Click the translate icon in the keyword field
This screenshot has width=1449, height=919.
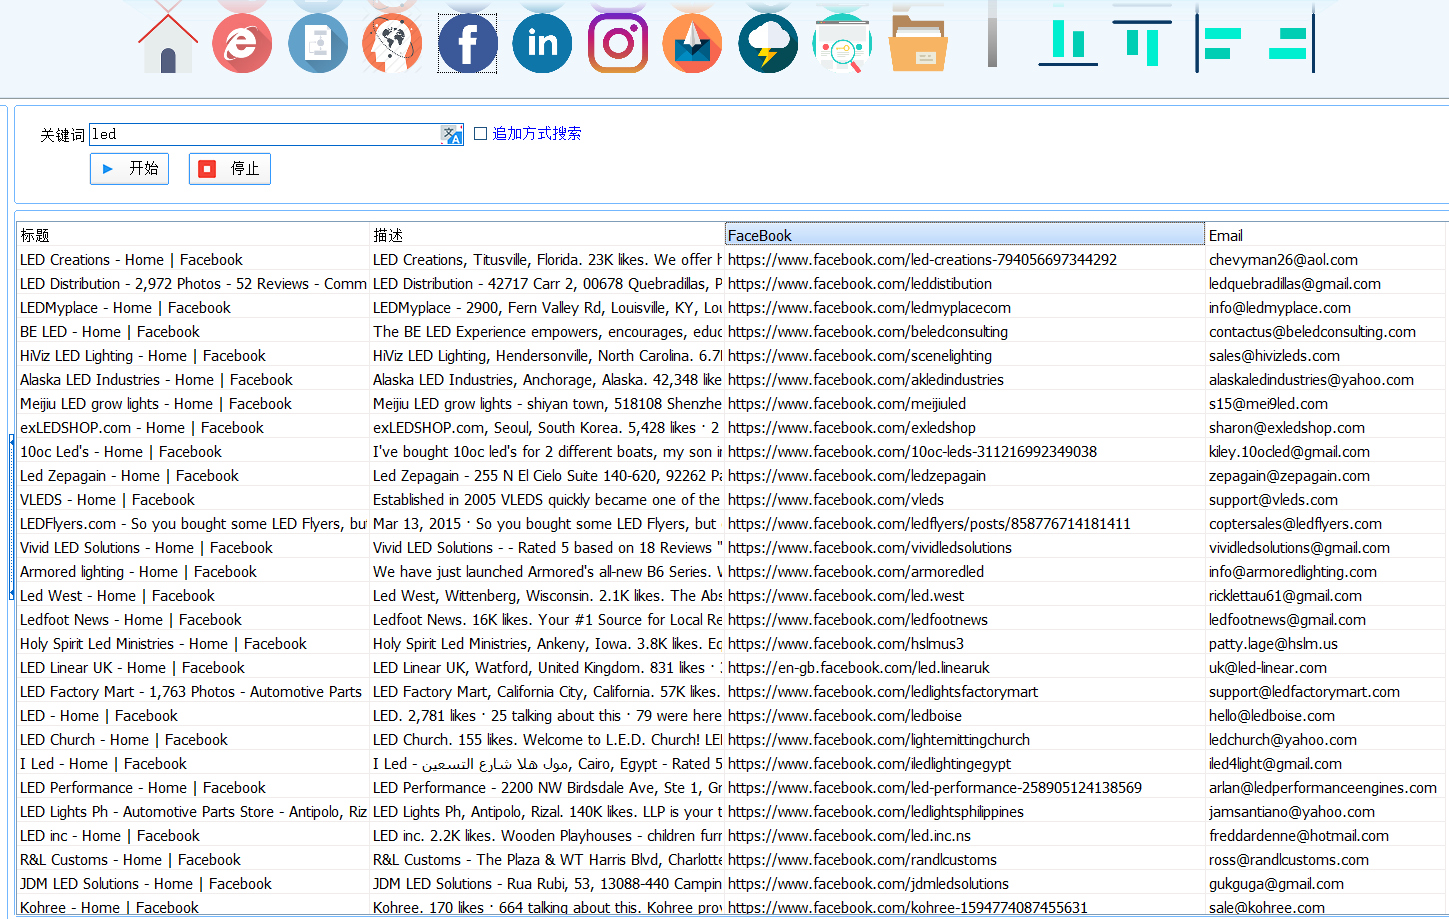[452, 135]
